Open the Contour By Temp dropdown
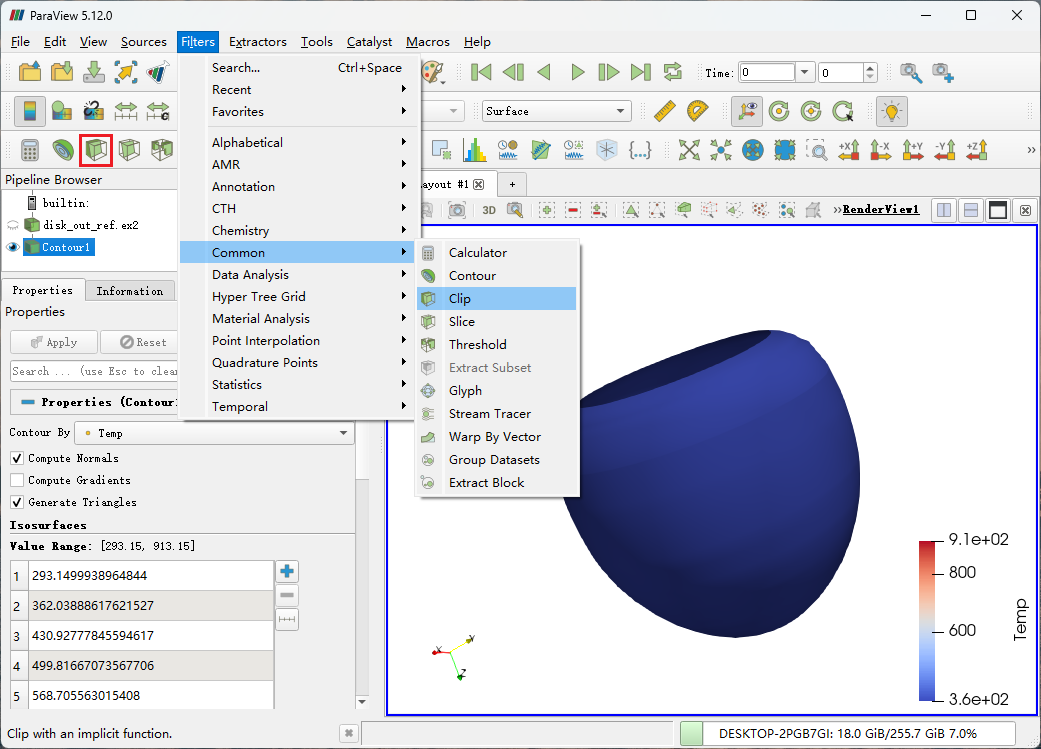Image resolution: width=1041 pixels, height=749 pixels. coord(214,433)
